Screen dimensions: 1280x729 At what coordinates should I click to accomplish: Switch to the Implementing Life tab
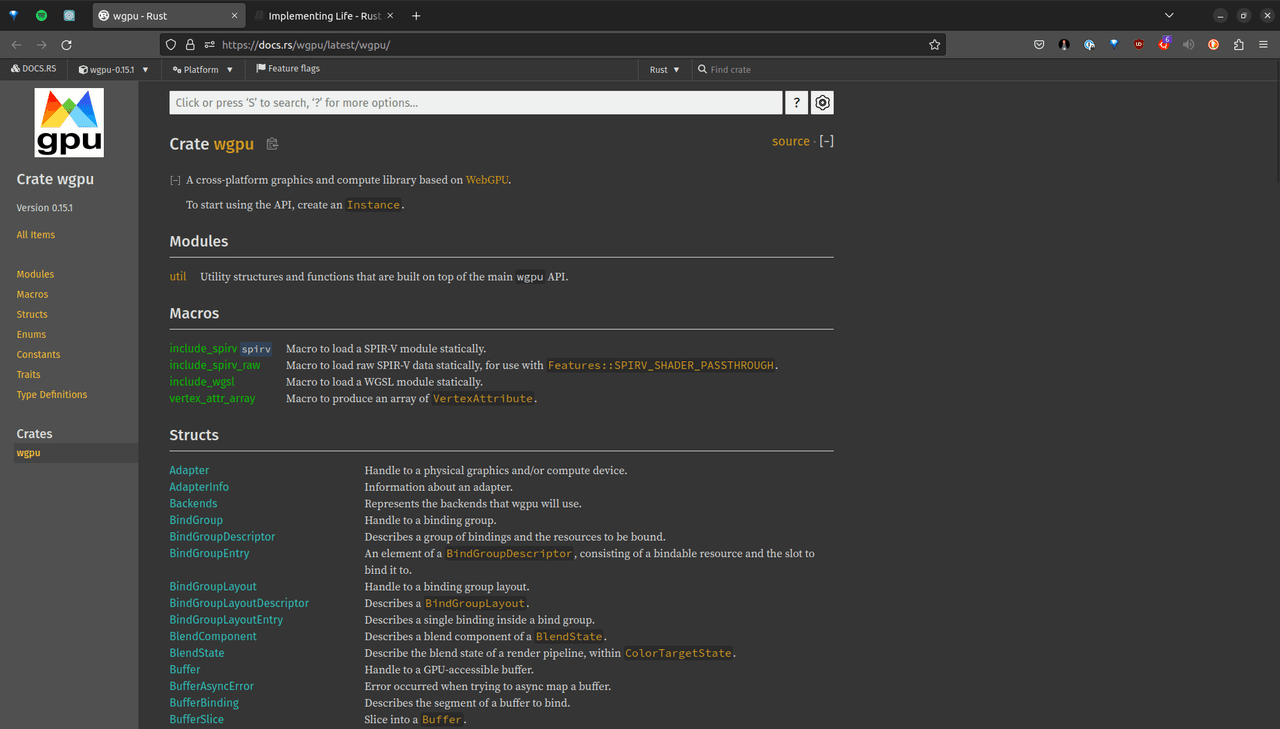pyautogui.click(x=322, y=16)
